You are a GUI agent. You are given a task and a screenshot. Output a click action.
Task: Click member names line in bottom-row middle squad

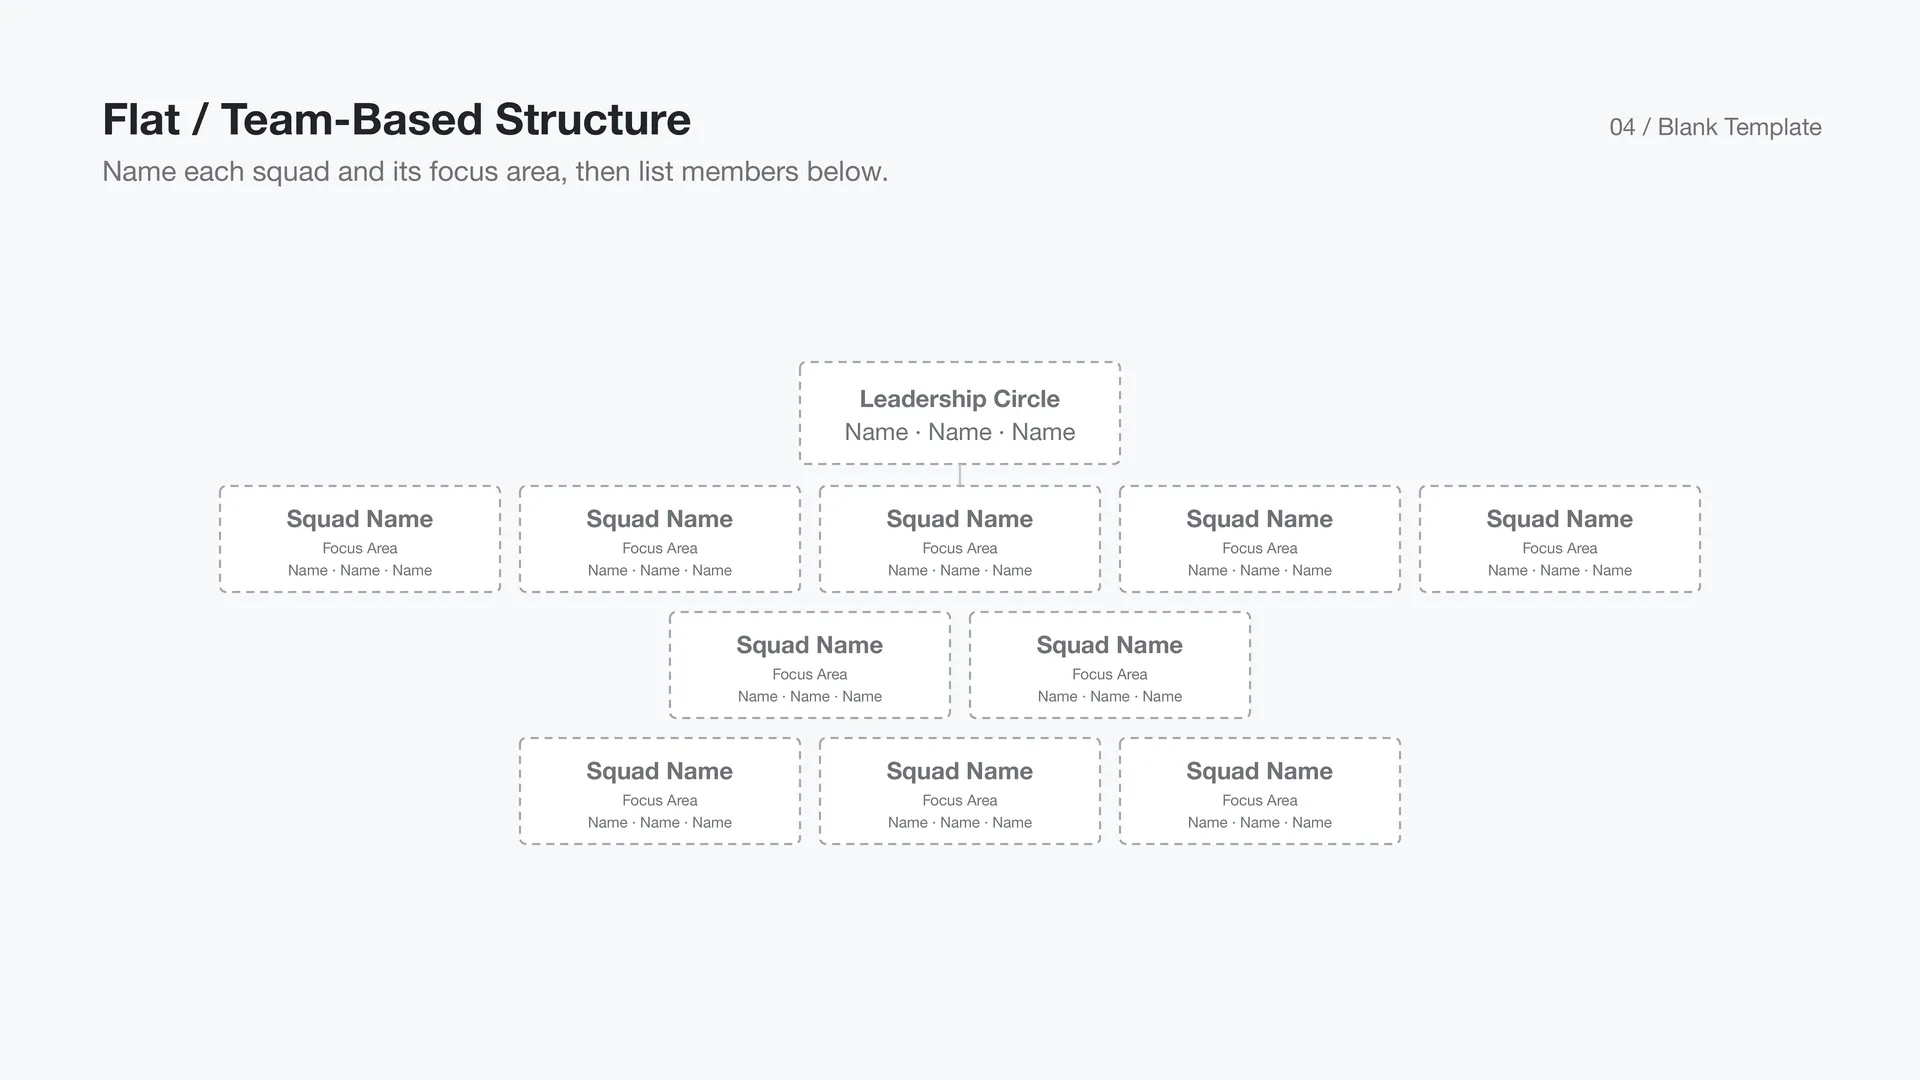[x=960, y=822]
